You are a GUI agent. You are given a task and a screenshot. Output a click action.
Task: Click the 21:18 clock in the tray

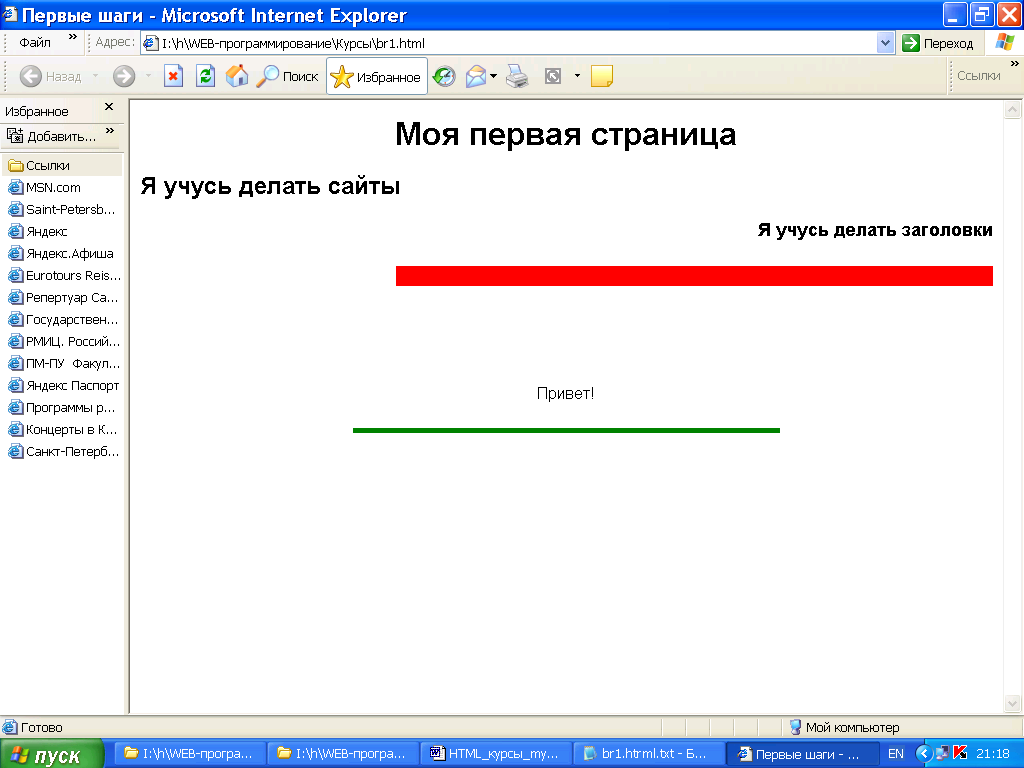coord(993,754)
